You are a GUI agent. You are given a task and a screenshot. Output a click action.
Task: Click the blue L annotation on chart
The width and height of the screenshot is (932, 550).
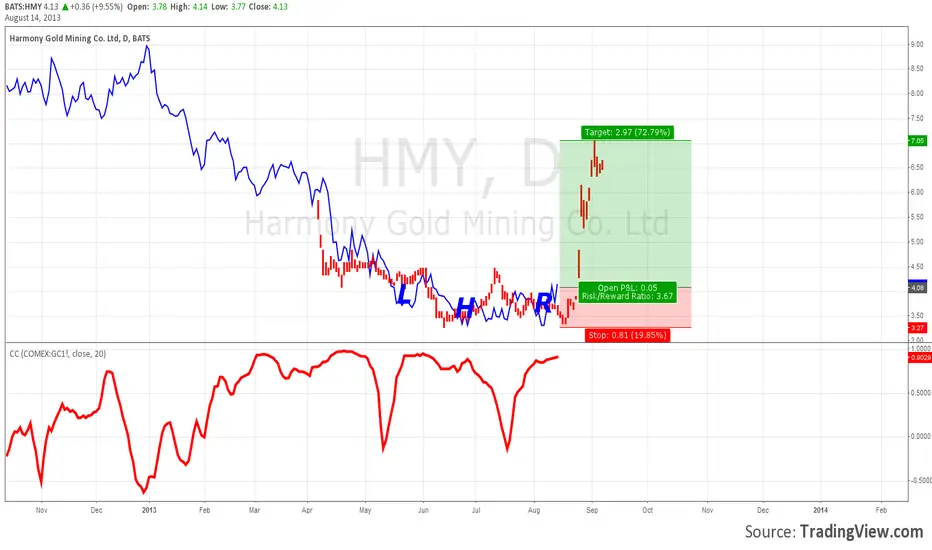click(404, 295)
